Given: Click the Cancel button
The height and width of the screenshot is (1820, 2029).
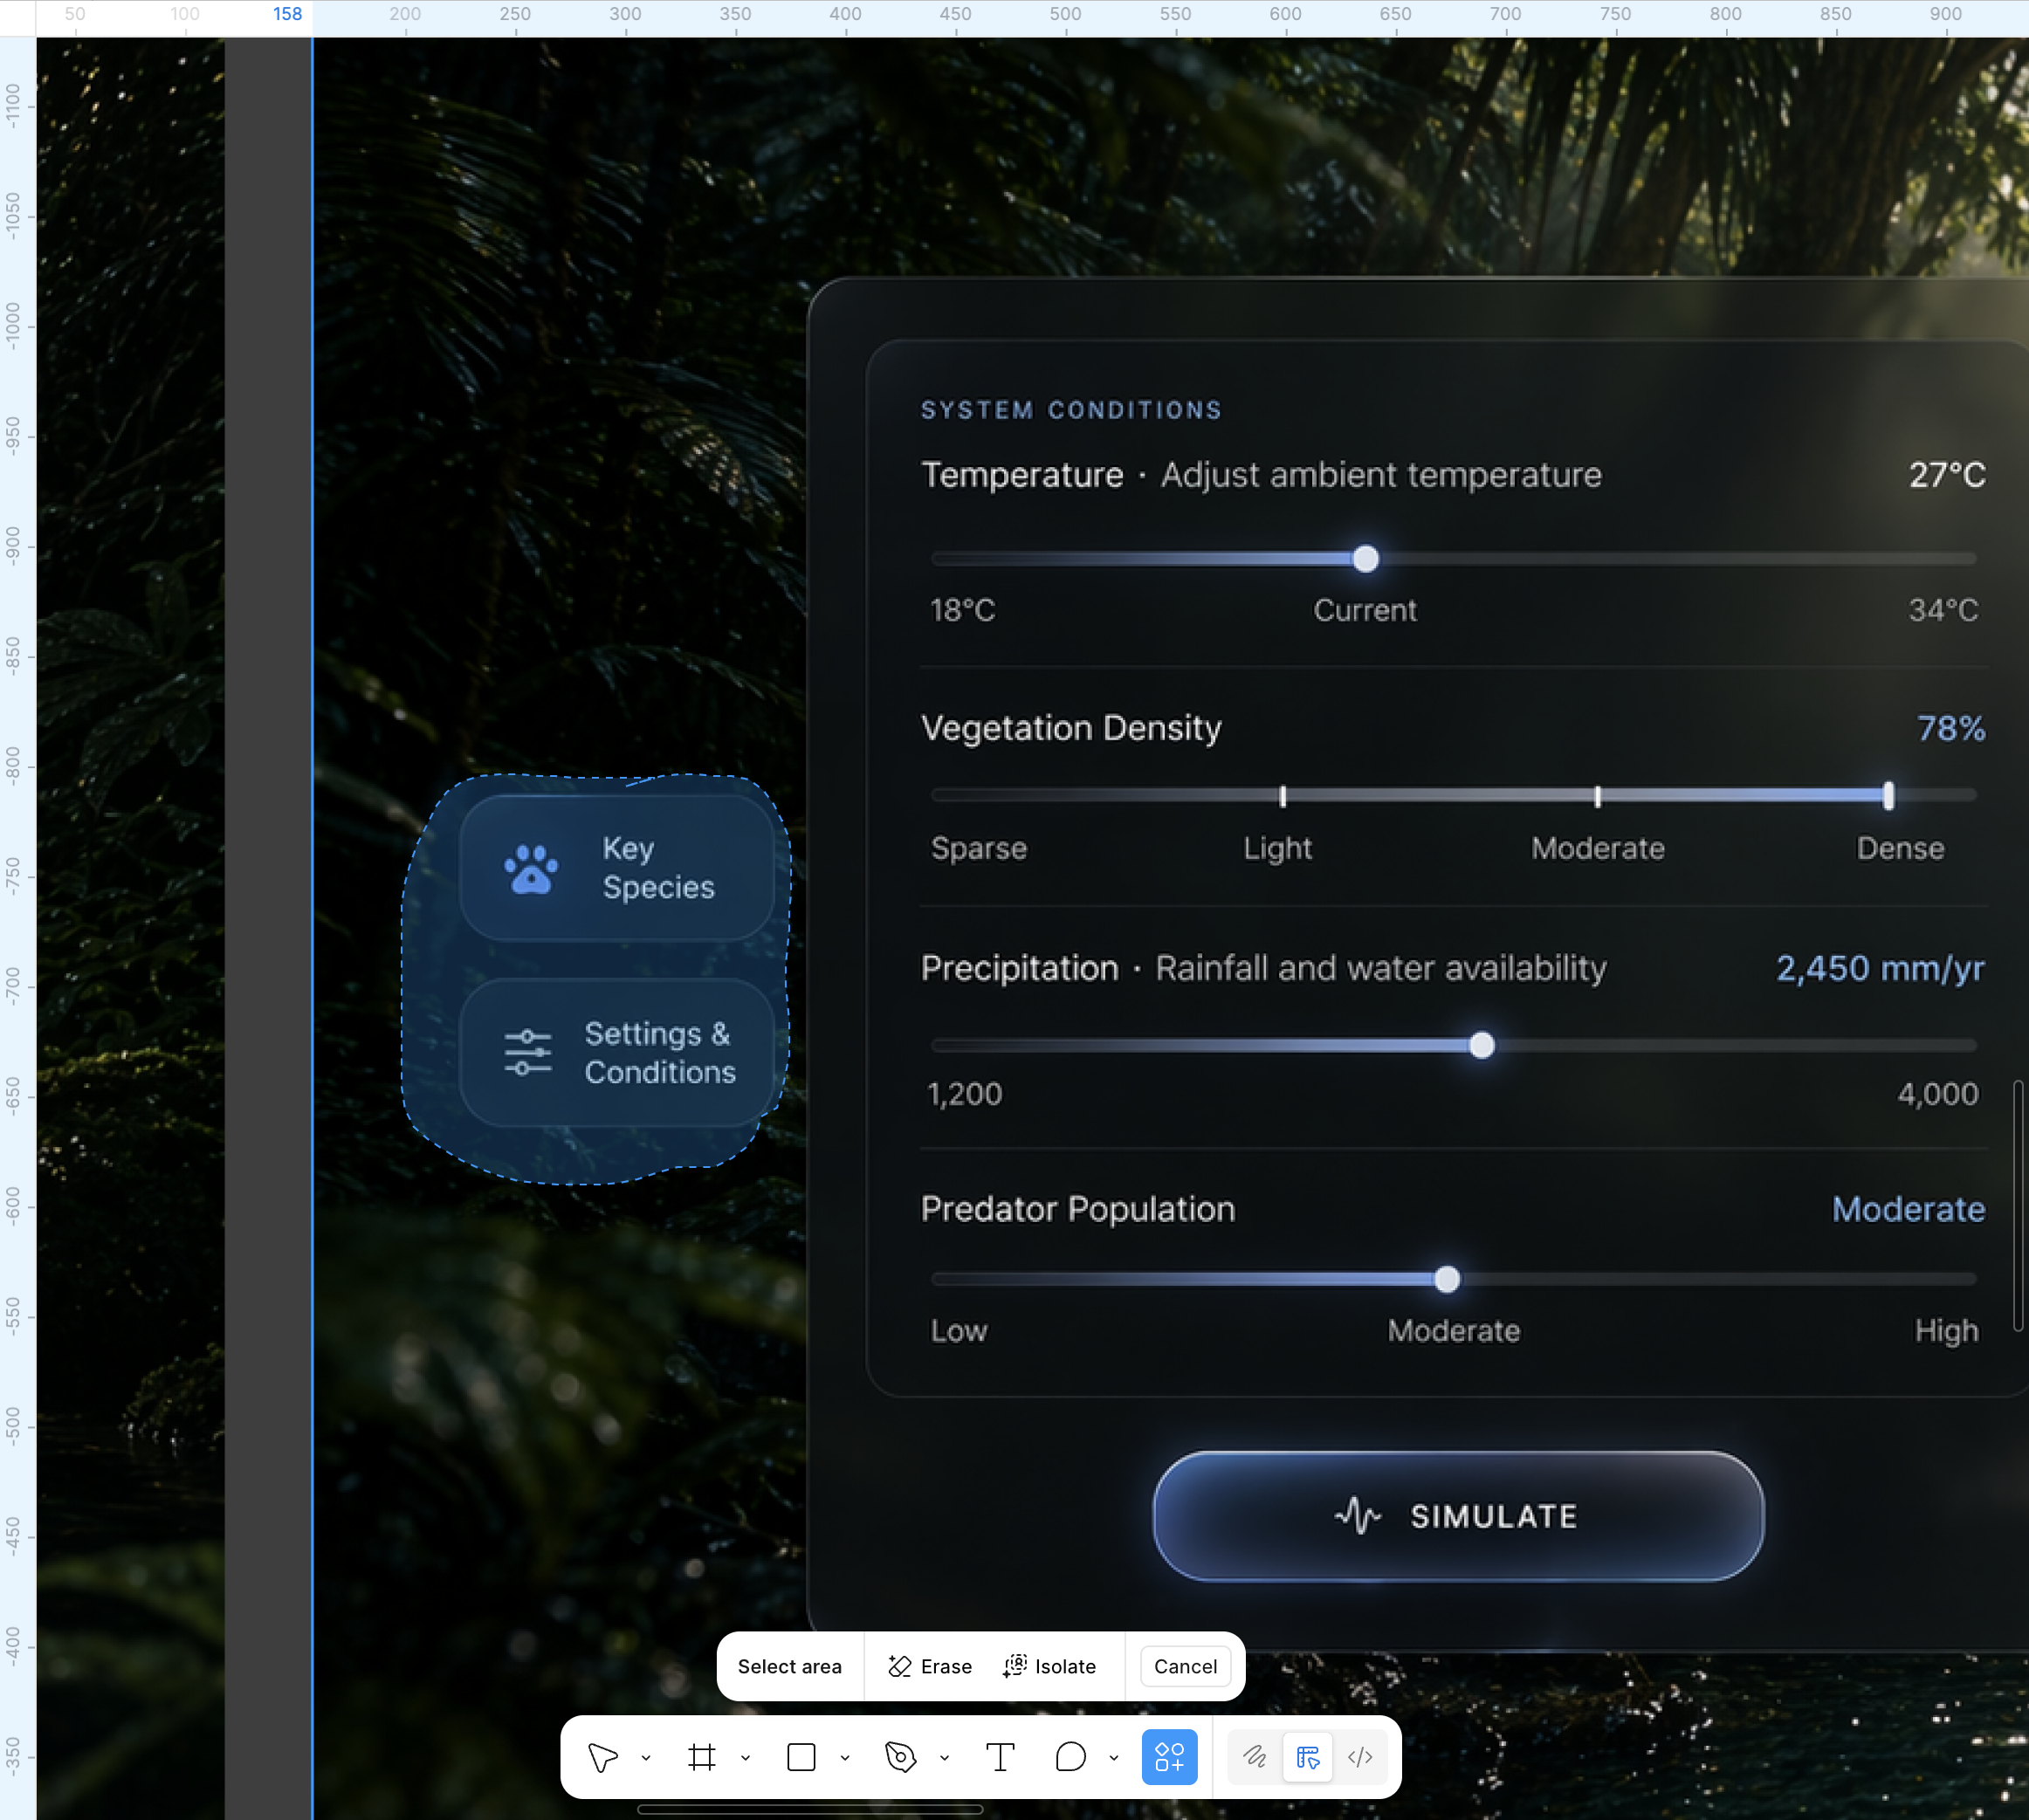Looking at the screenshot, I should [1185, 1666].
